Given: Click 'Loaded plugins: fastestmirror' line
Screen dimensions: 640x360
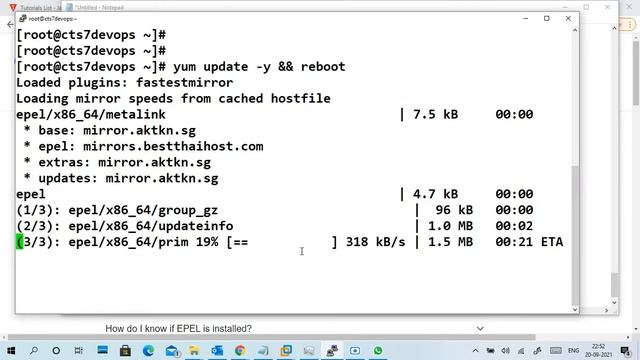Looking at the screenshot, I should point(124,82).
